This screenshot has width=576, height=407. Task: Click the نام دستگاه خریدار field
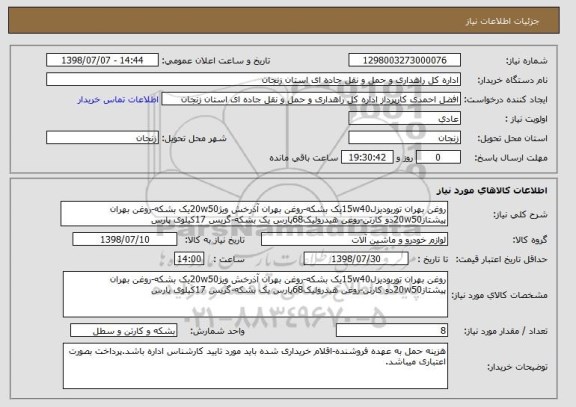(253, 80)
